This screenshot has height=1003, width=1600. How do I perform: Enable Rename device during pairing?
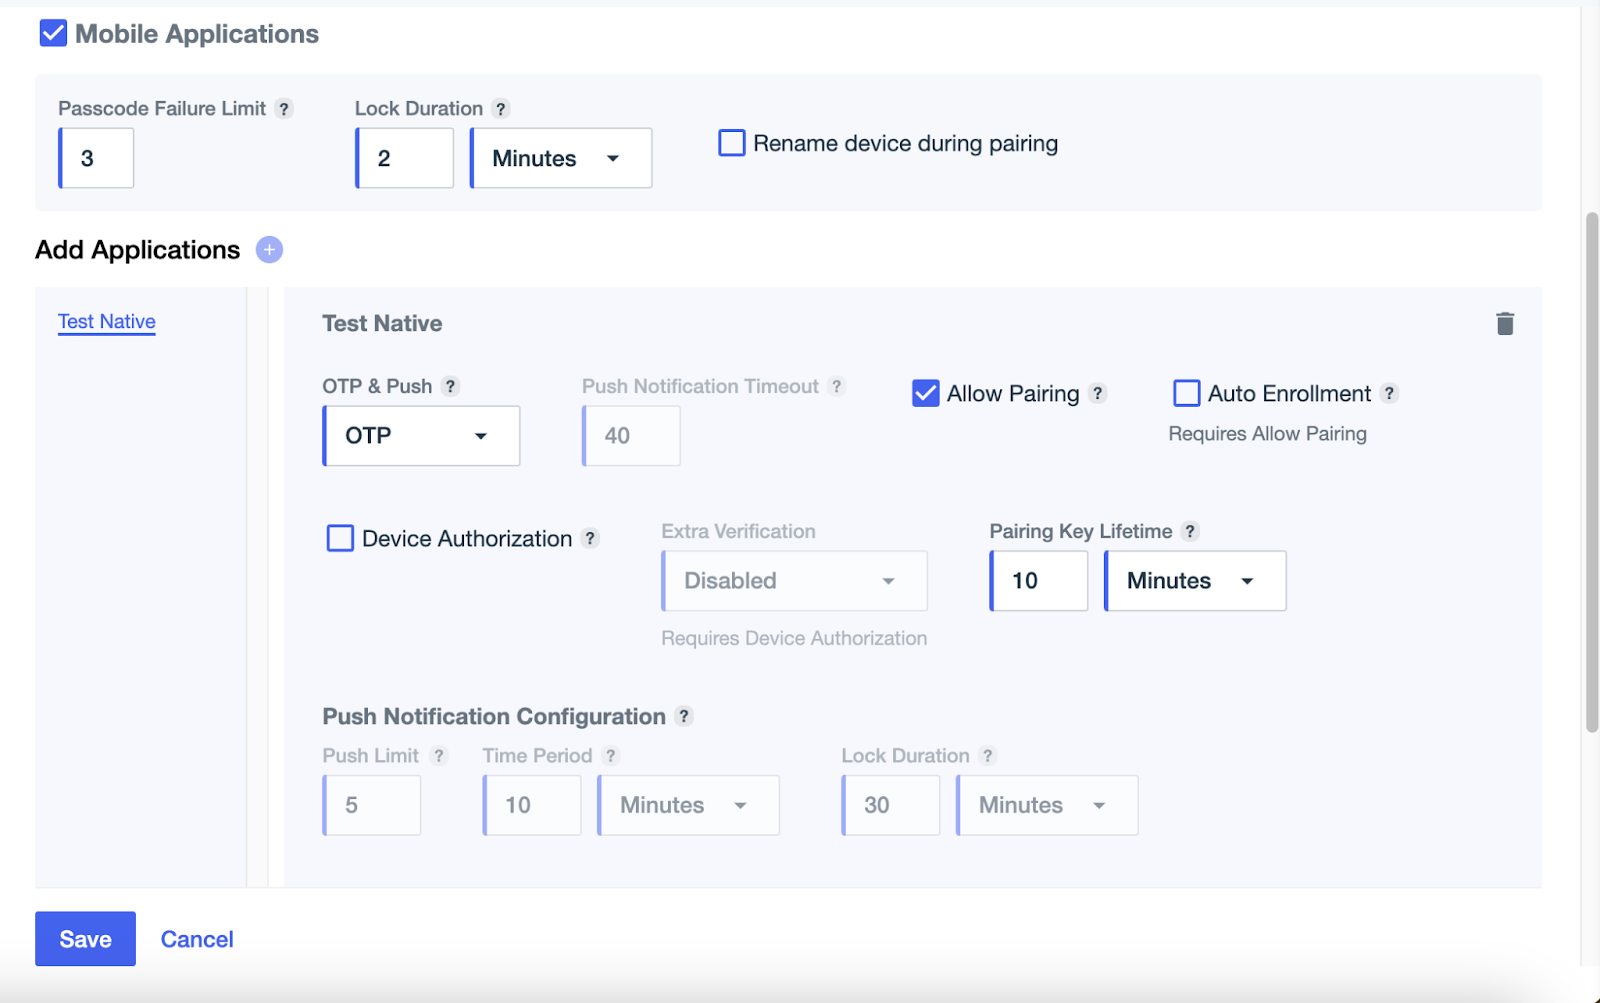732,144
